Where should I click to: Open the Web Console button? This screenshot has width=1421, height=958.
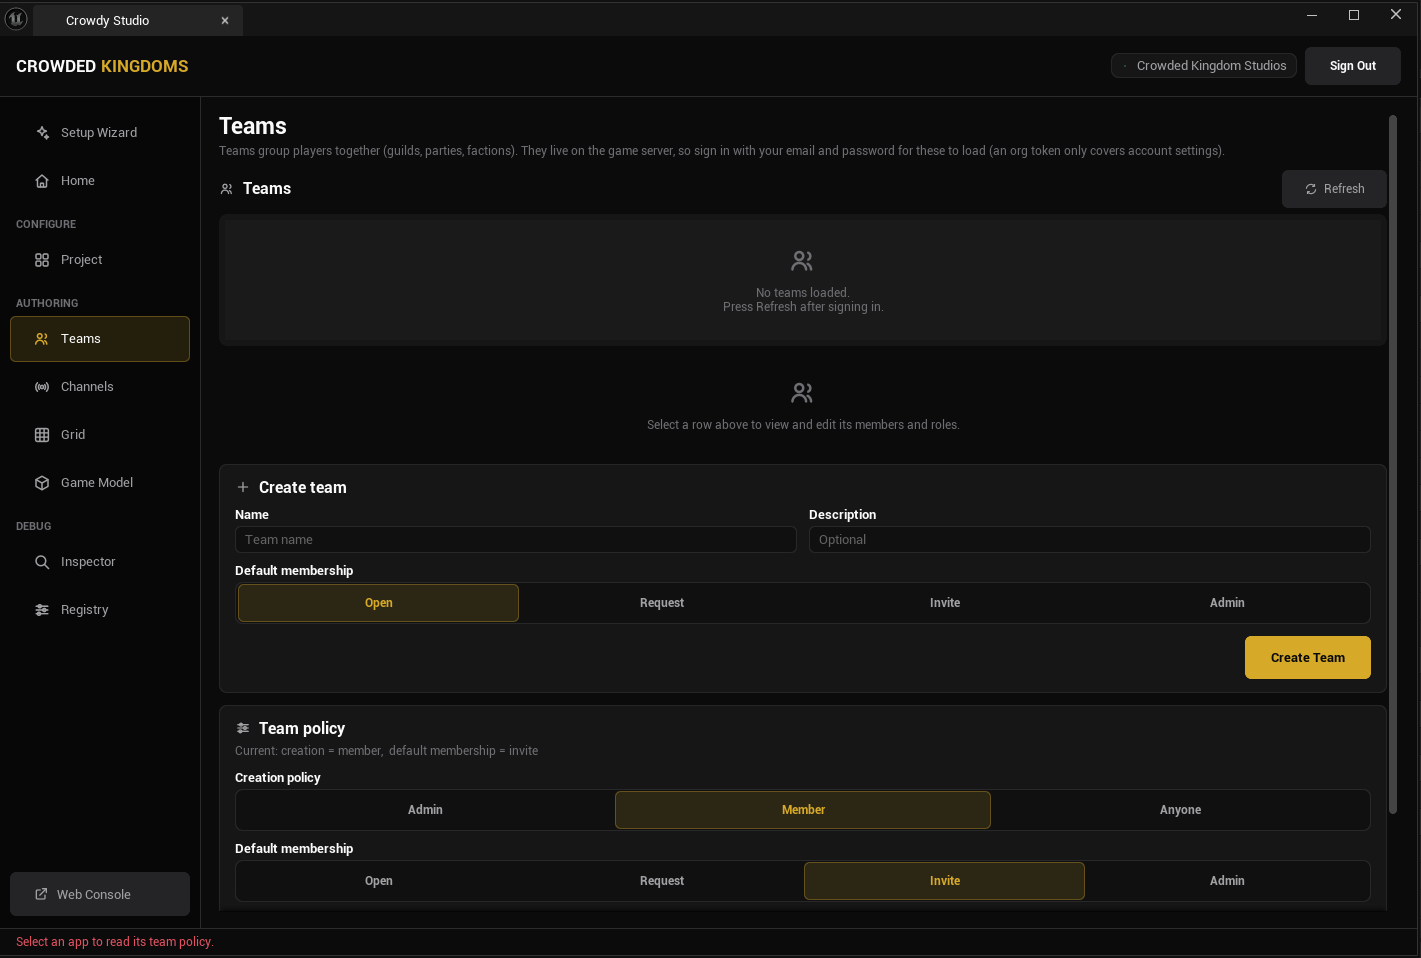[x=100, y=894]
